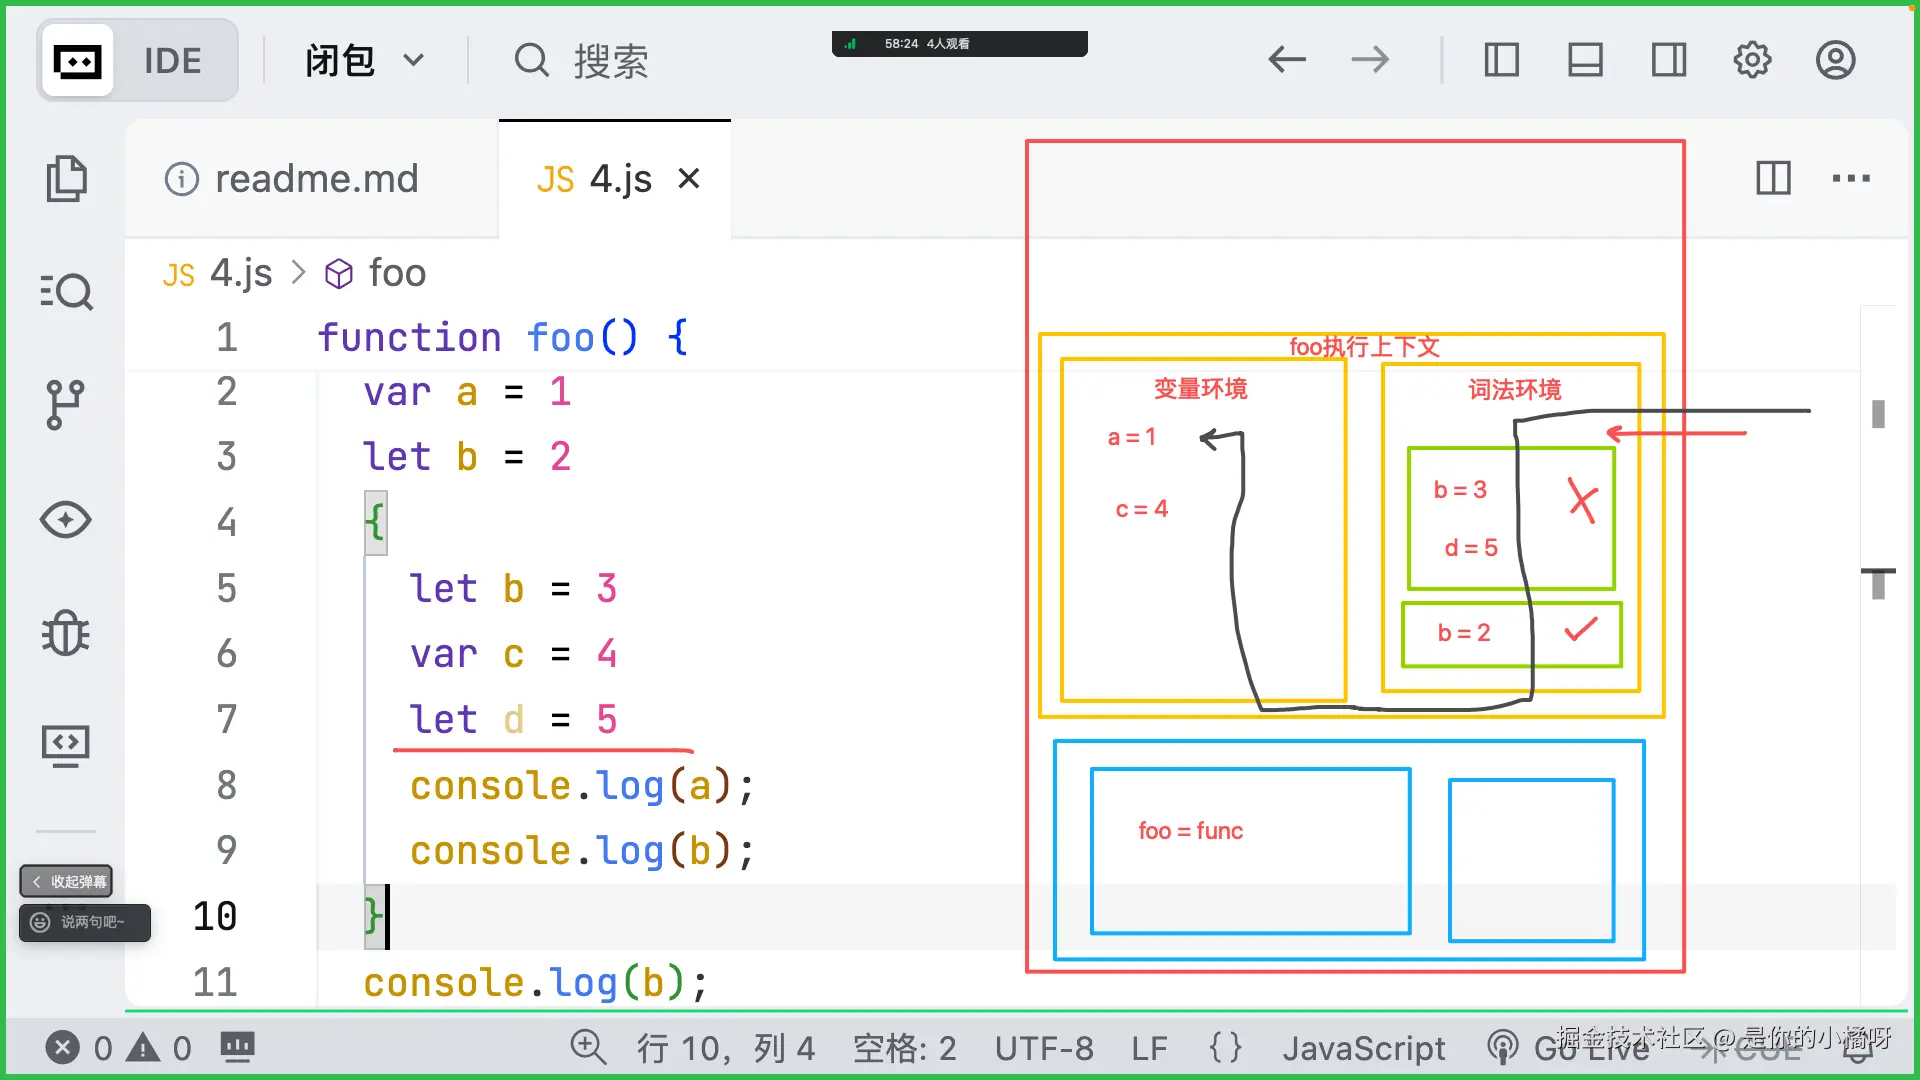Open the editor more actions ellipsis menu
1920x1080 pixels.
tap(1850, 179)
